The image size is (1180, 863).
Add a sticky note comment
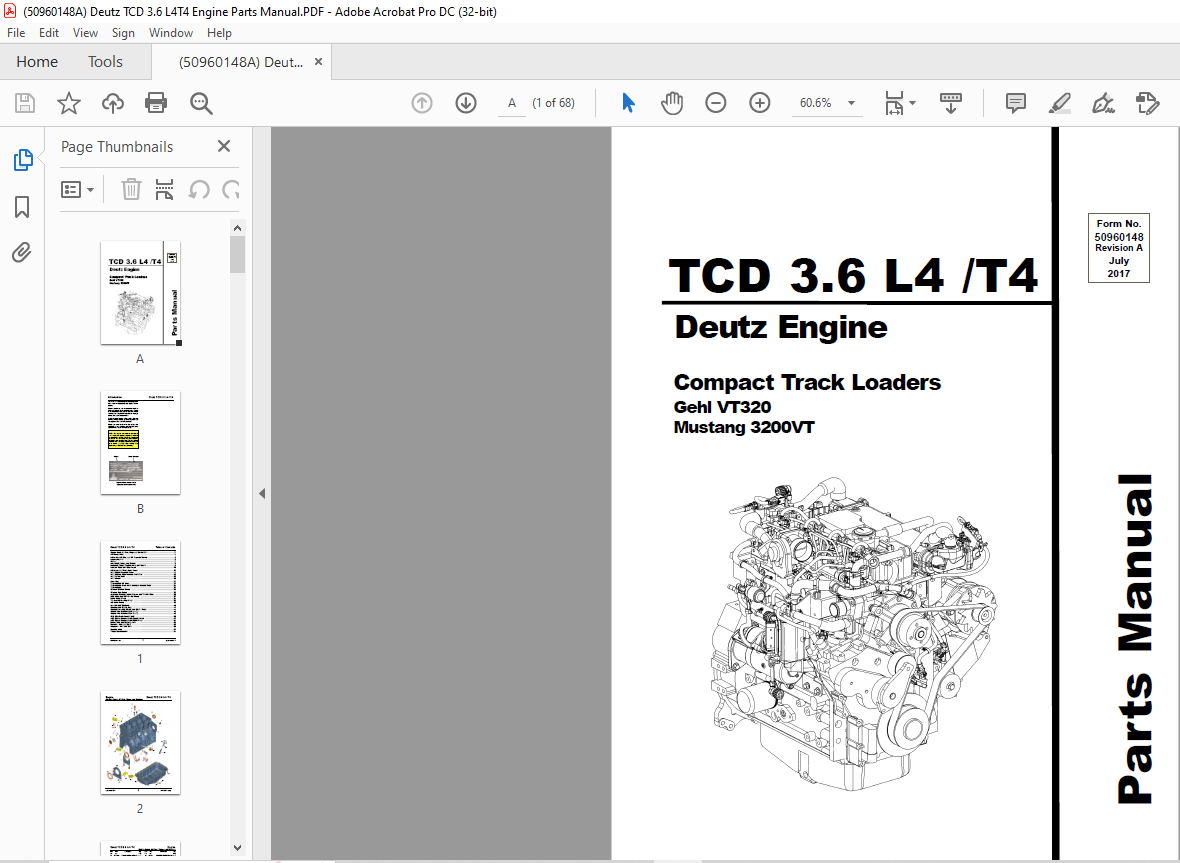click(1016, 103)
